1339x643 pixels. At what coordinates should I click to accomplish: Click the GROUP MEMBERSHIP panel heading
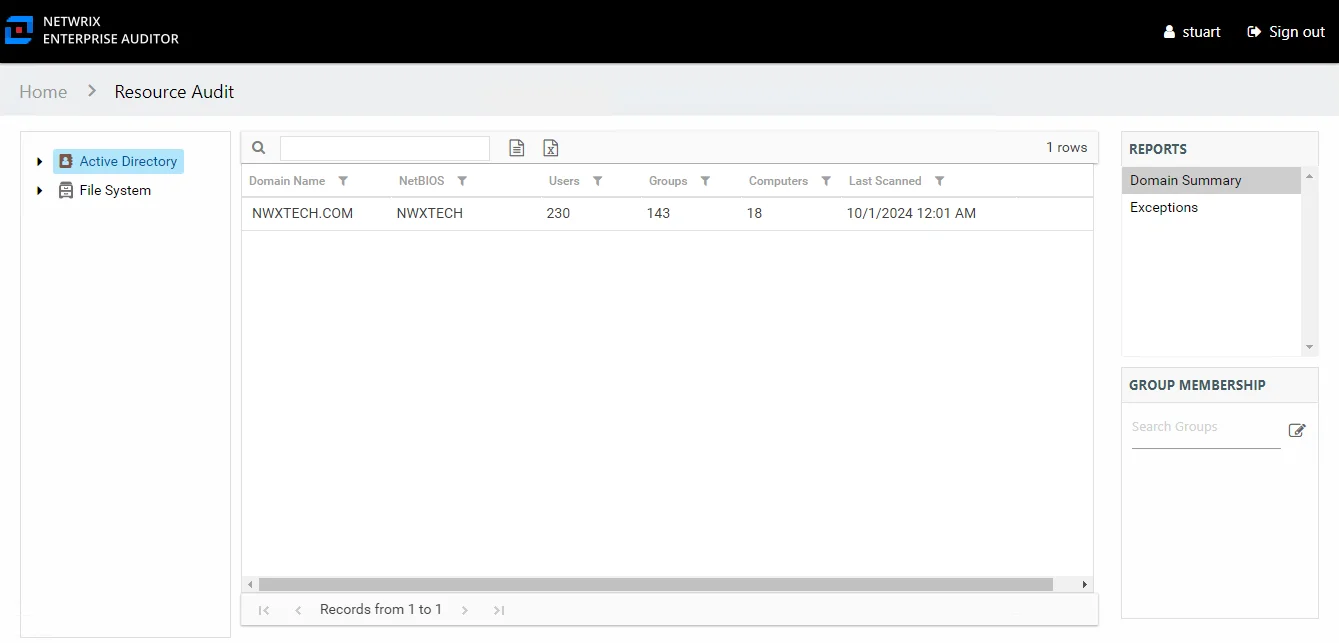(x=1197, y=385)
